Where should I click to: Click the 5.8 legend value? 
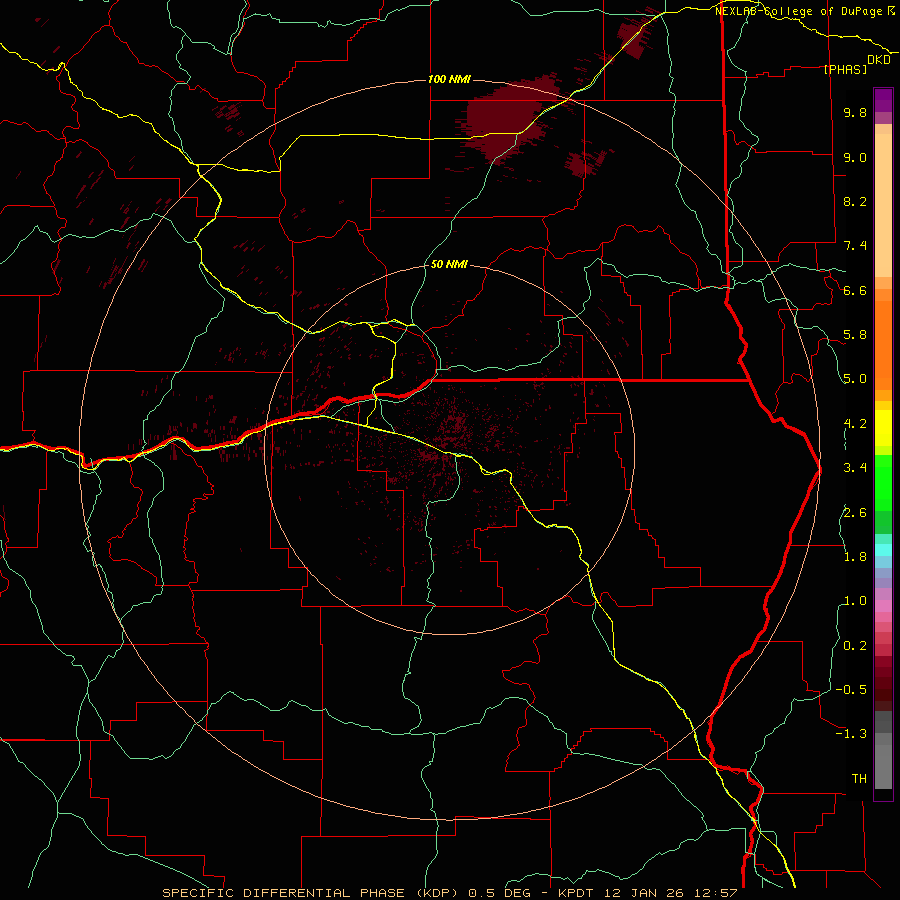point(855,335)
